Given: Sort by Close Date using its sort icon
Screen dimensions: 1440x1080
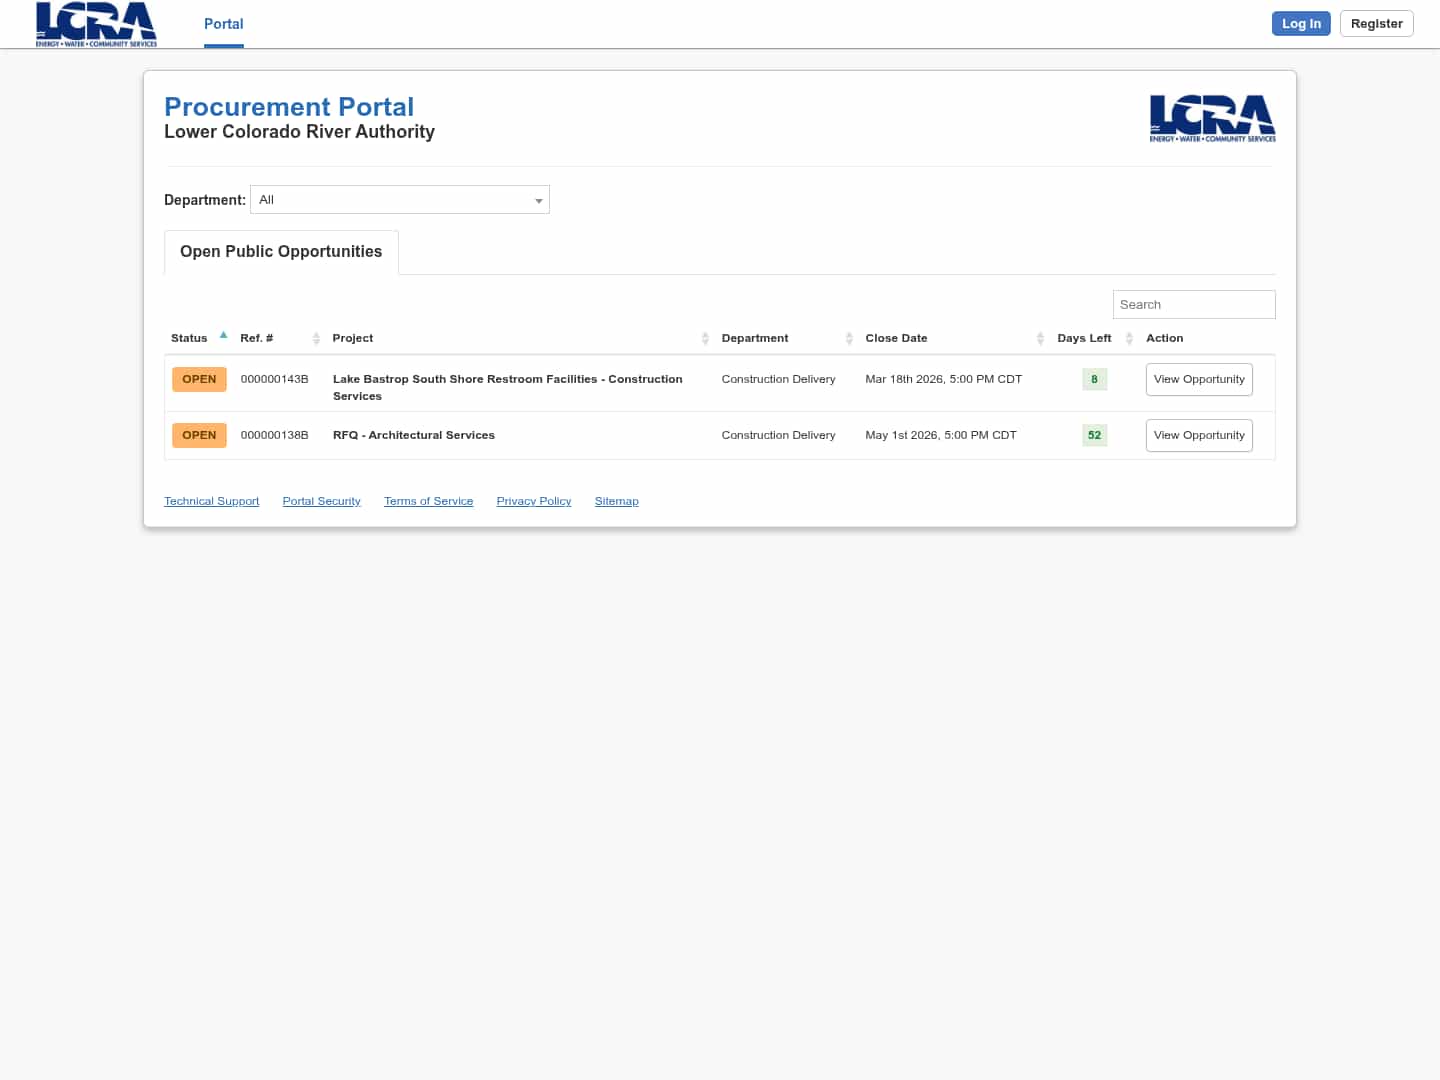Looking at the screenshot, I should 1040,338.
